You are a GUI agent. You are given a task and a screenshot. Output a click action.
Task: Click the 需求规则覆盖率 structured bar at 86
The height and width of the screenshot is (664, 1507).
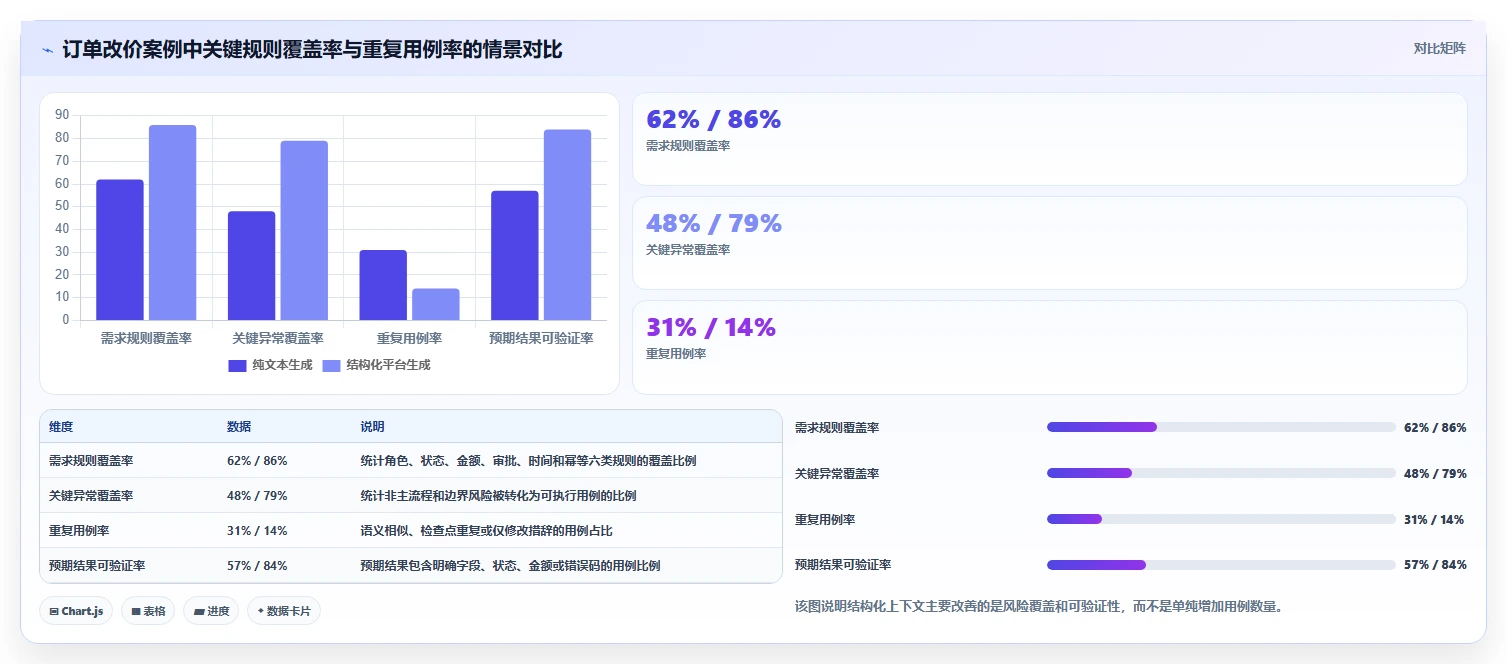[x=173, y=223]
